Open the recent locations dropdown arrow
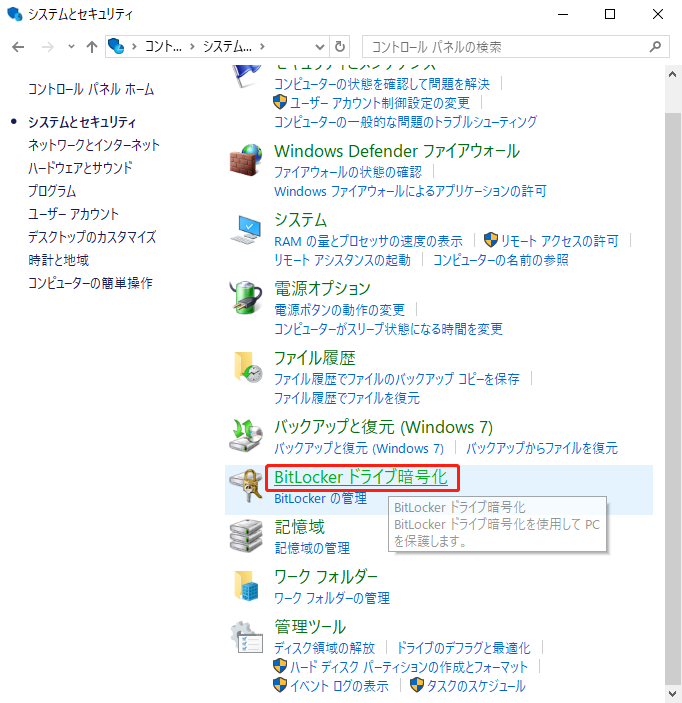This screenshot has height=703, width=682. tap(71, 47)
